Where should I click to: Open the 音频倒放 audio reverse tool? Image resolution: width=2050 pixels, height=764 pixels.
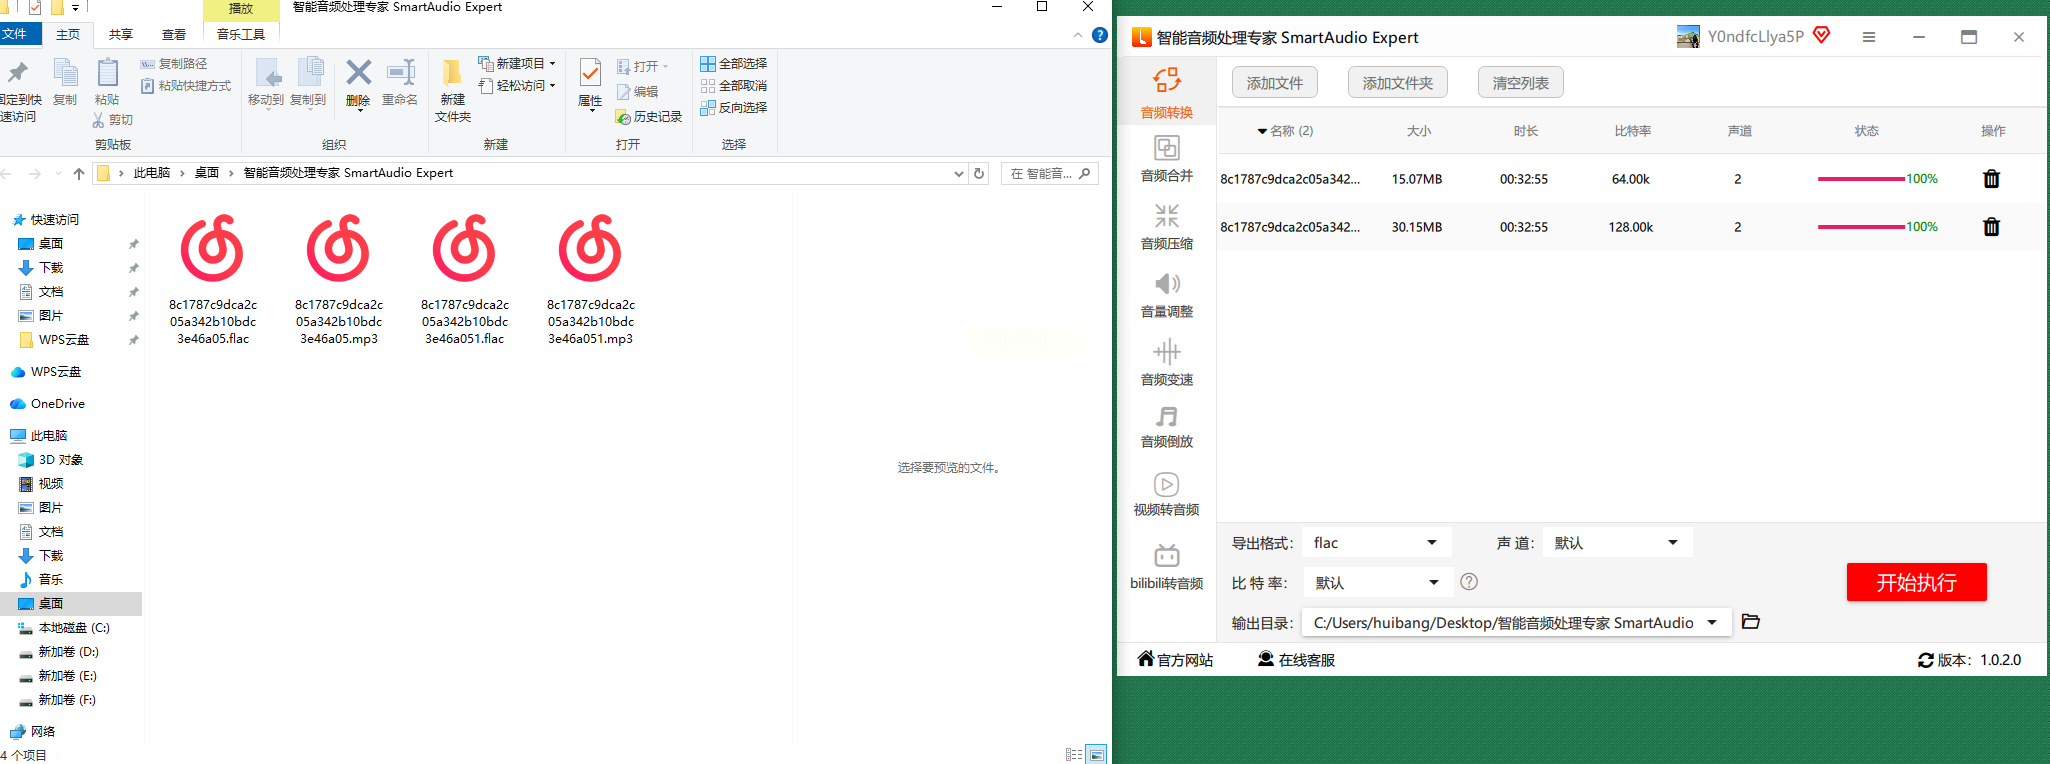click(1166, 426)
